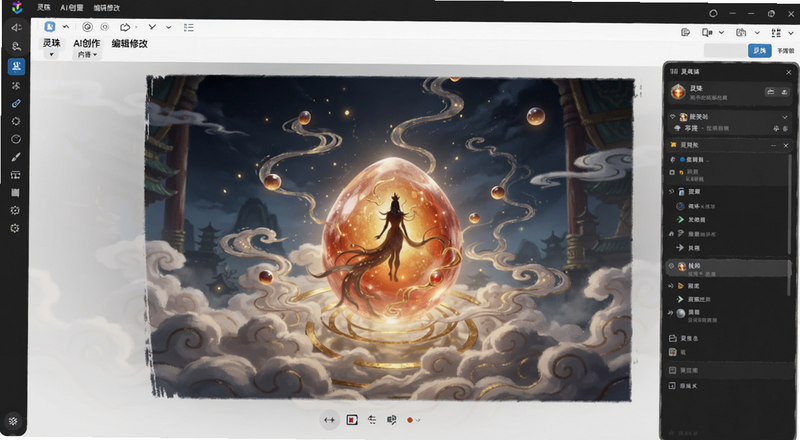The image size is (800, 440).
Task: Collapse the section with the chevron below the 灵珠 card
Action: (x=785, y=117)
